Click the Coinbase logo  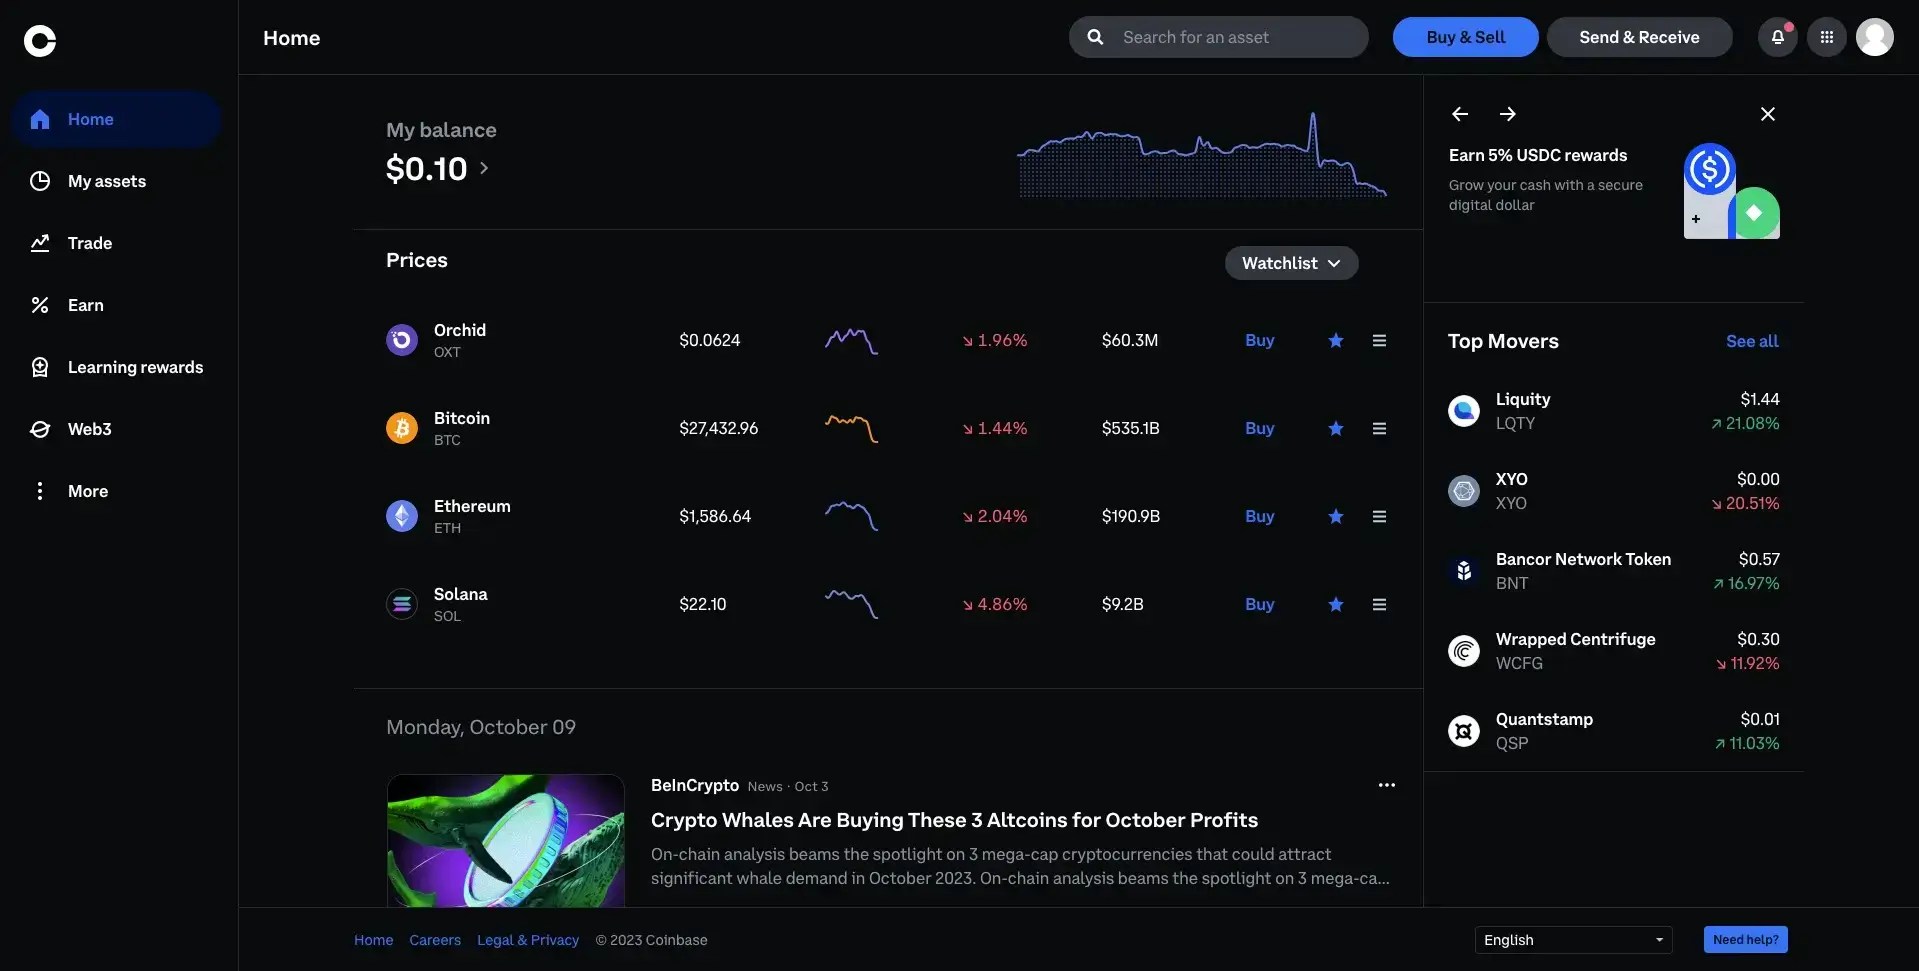pos(40,40)
